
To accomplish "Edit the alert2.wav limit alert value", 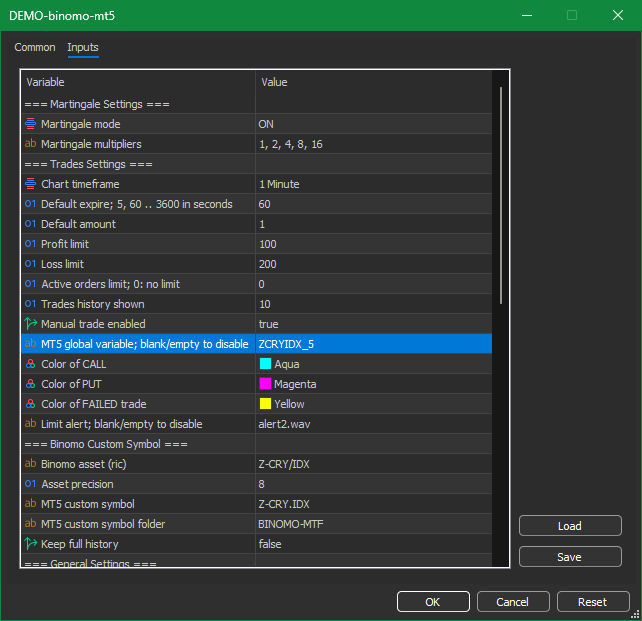I will click(x=373, y=424).
